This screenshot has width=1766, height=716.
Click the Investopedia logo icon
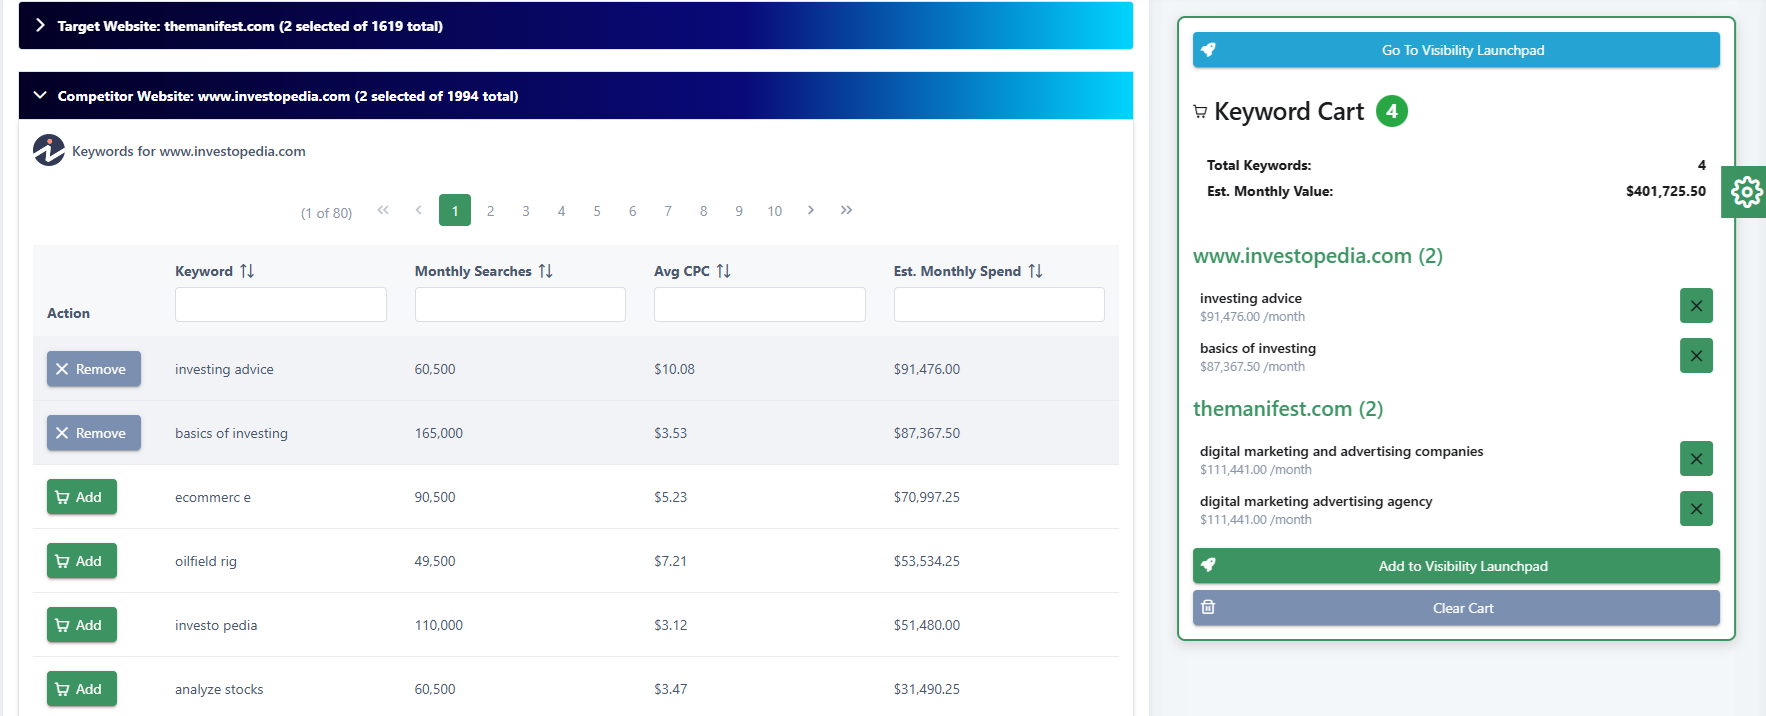pyautogui.click(x=49, y=150)
